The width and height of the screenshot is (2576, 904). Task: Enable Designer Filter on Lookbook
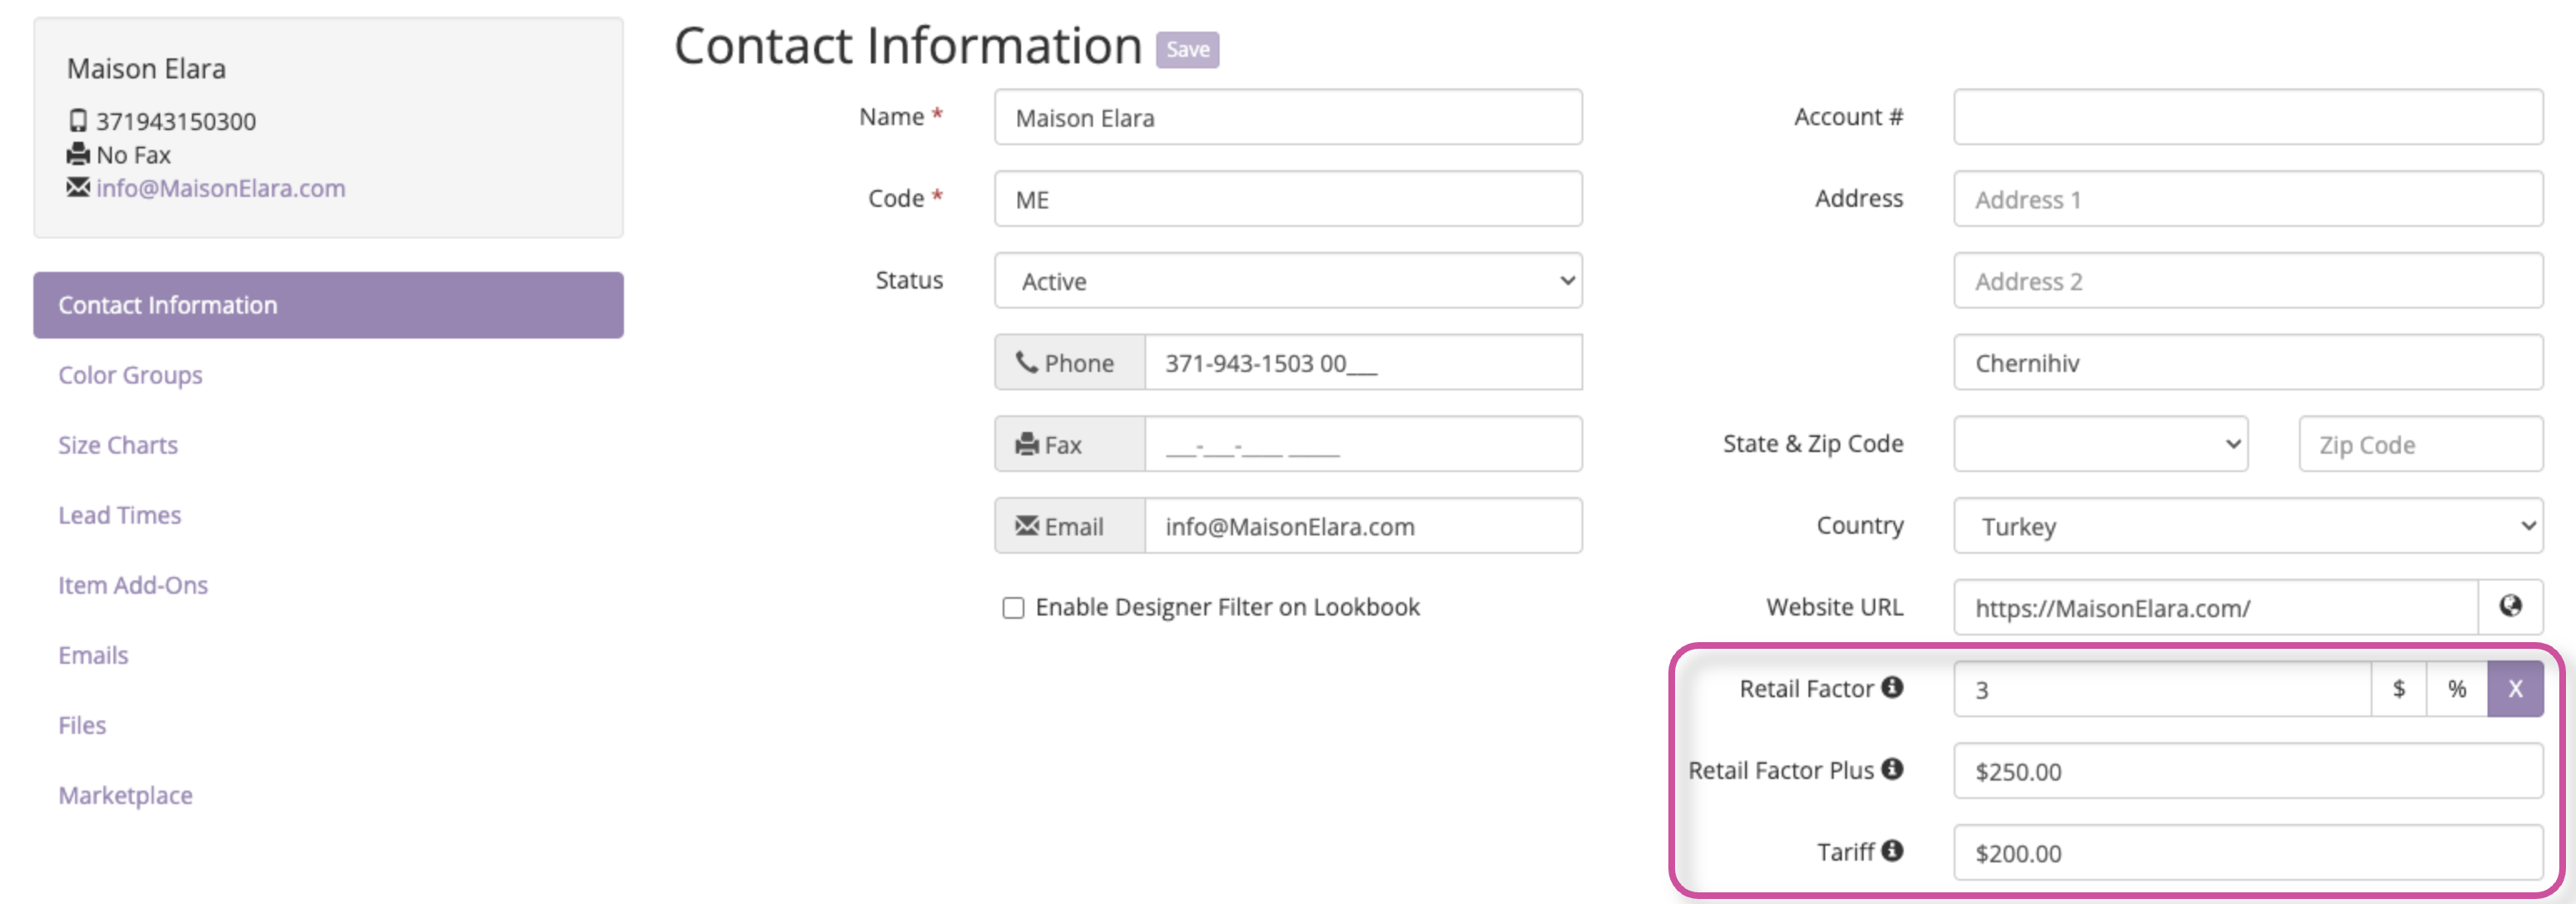1013,606
